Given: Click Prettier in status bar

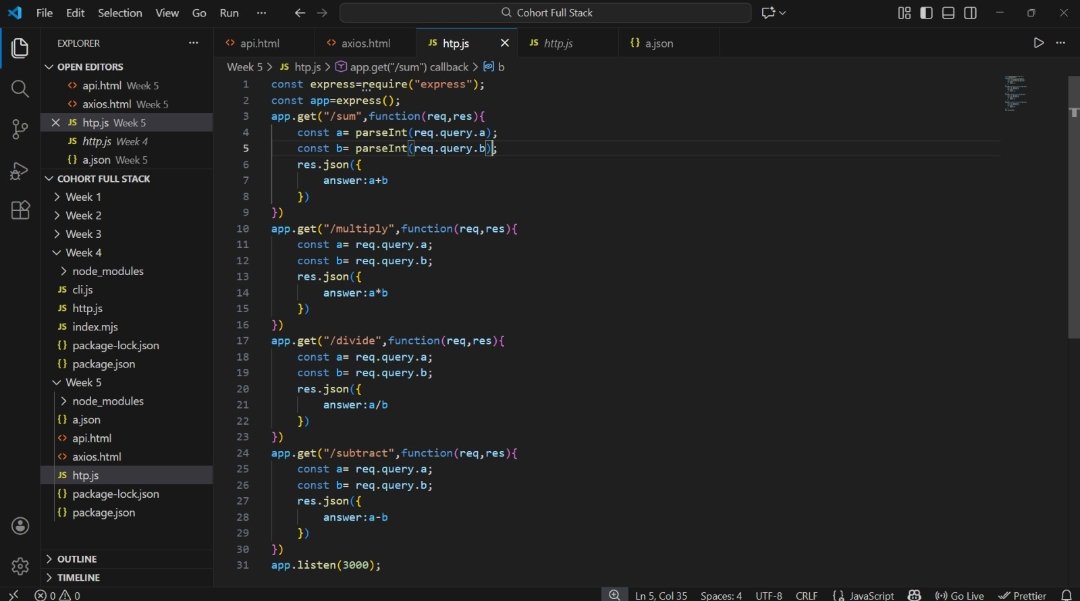Looking at the screenshot, I should click(x=1022, y=595).
